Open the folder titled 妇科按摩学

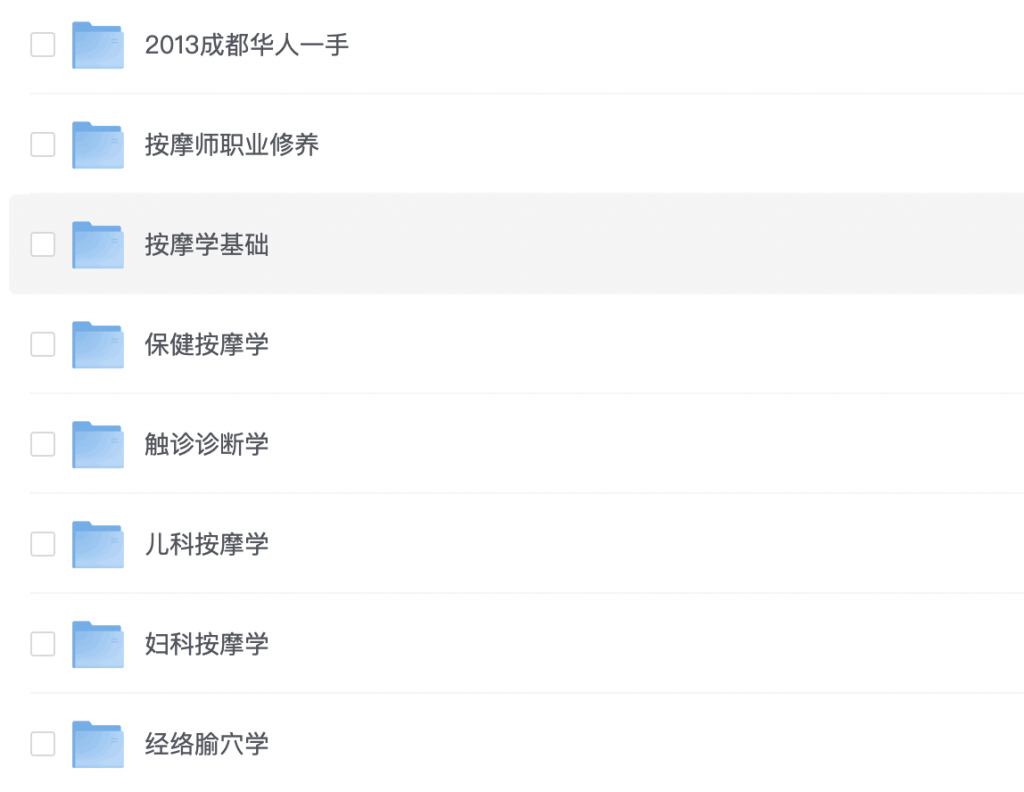click(x=207, y=644)
